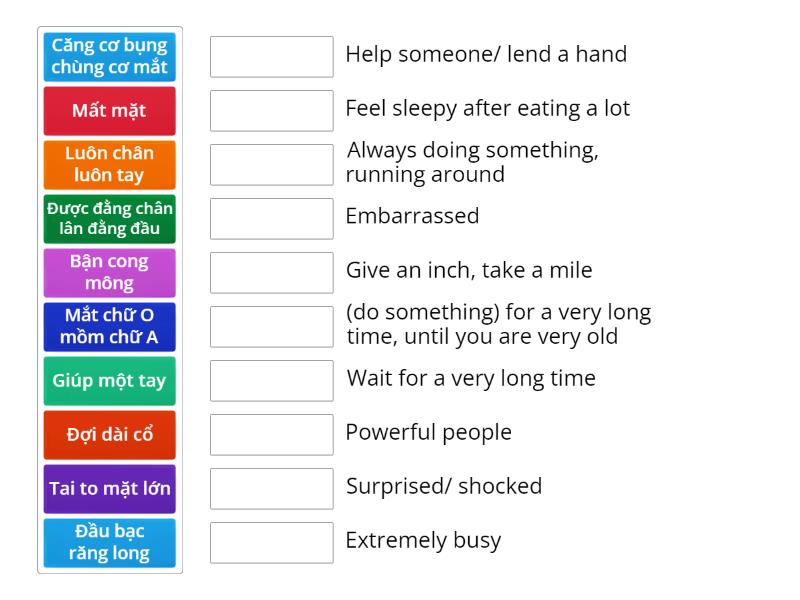Image resolution: width=800 pixels, height=600 pixels.
Task: Click the red 'Mất mặt' tile
Action: pos(110,111)
